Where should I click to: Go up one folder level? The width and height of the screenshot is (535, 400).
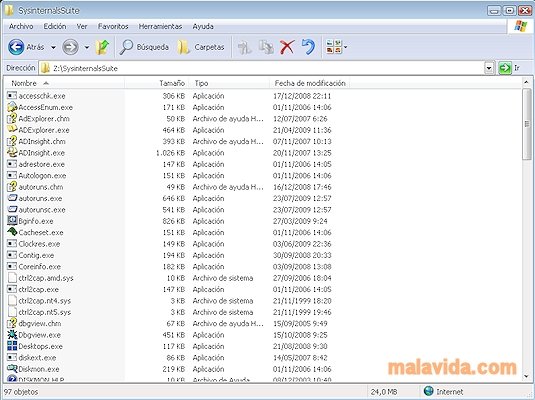102,47
